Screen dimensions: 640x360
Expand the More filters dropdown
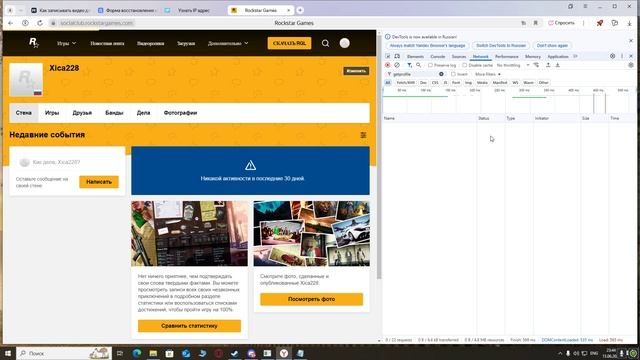488,74
